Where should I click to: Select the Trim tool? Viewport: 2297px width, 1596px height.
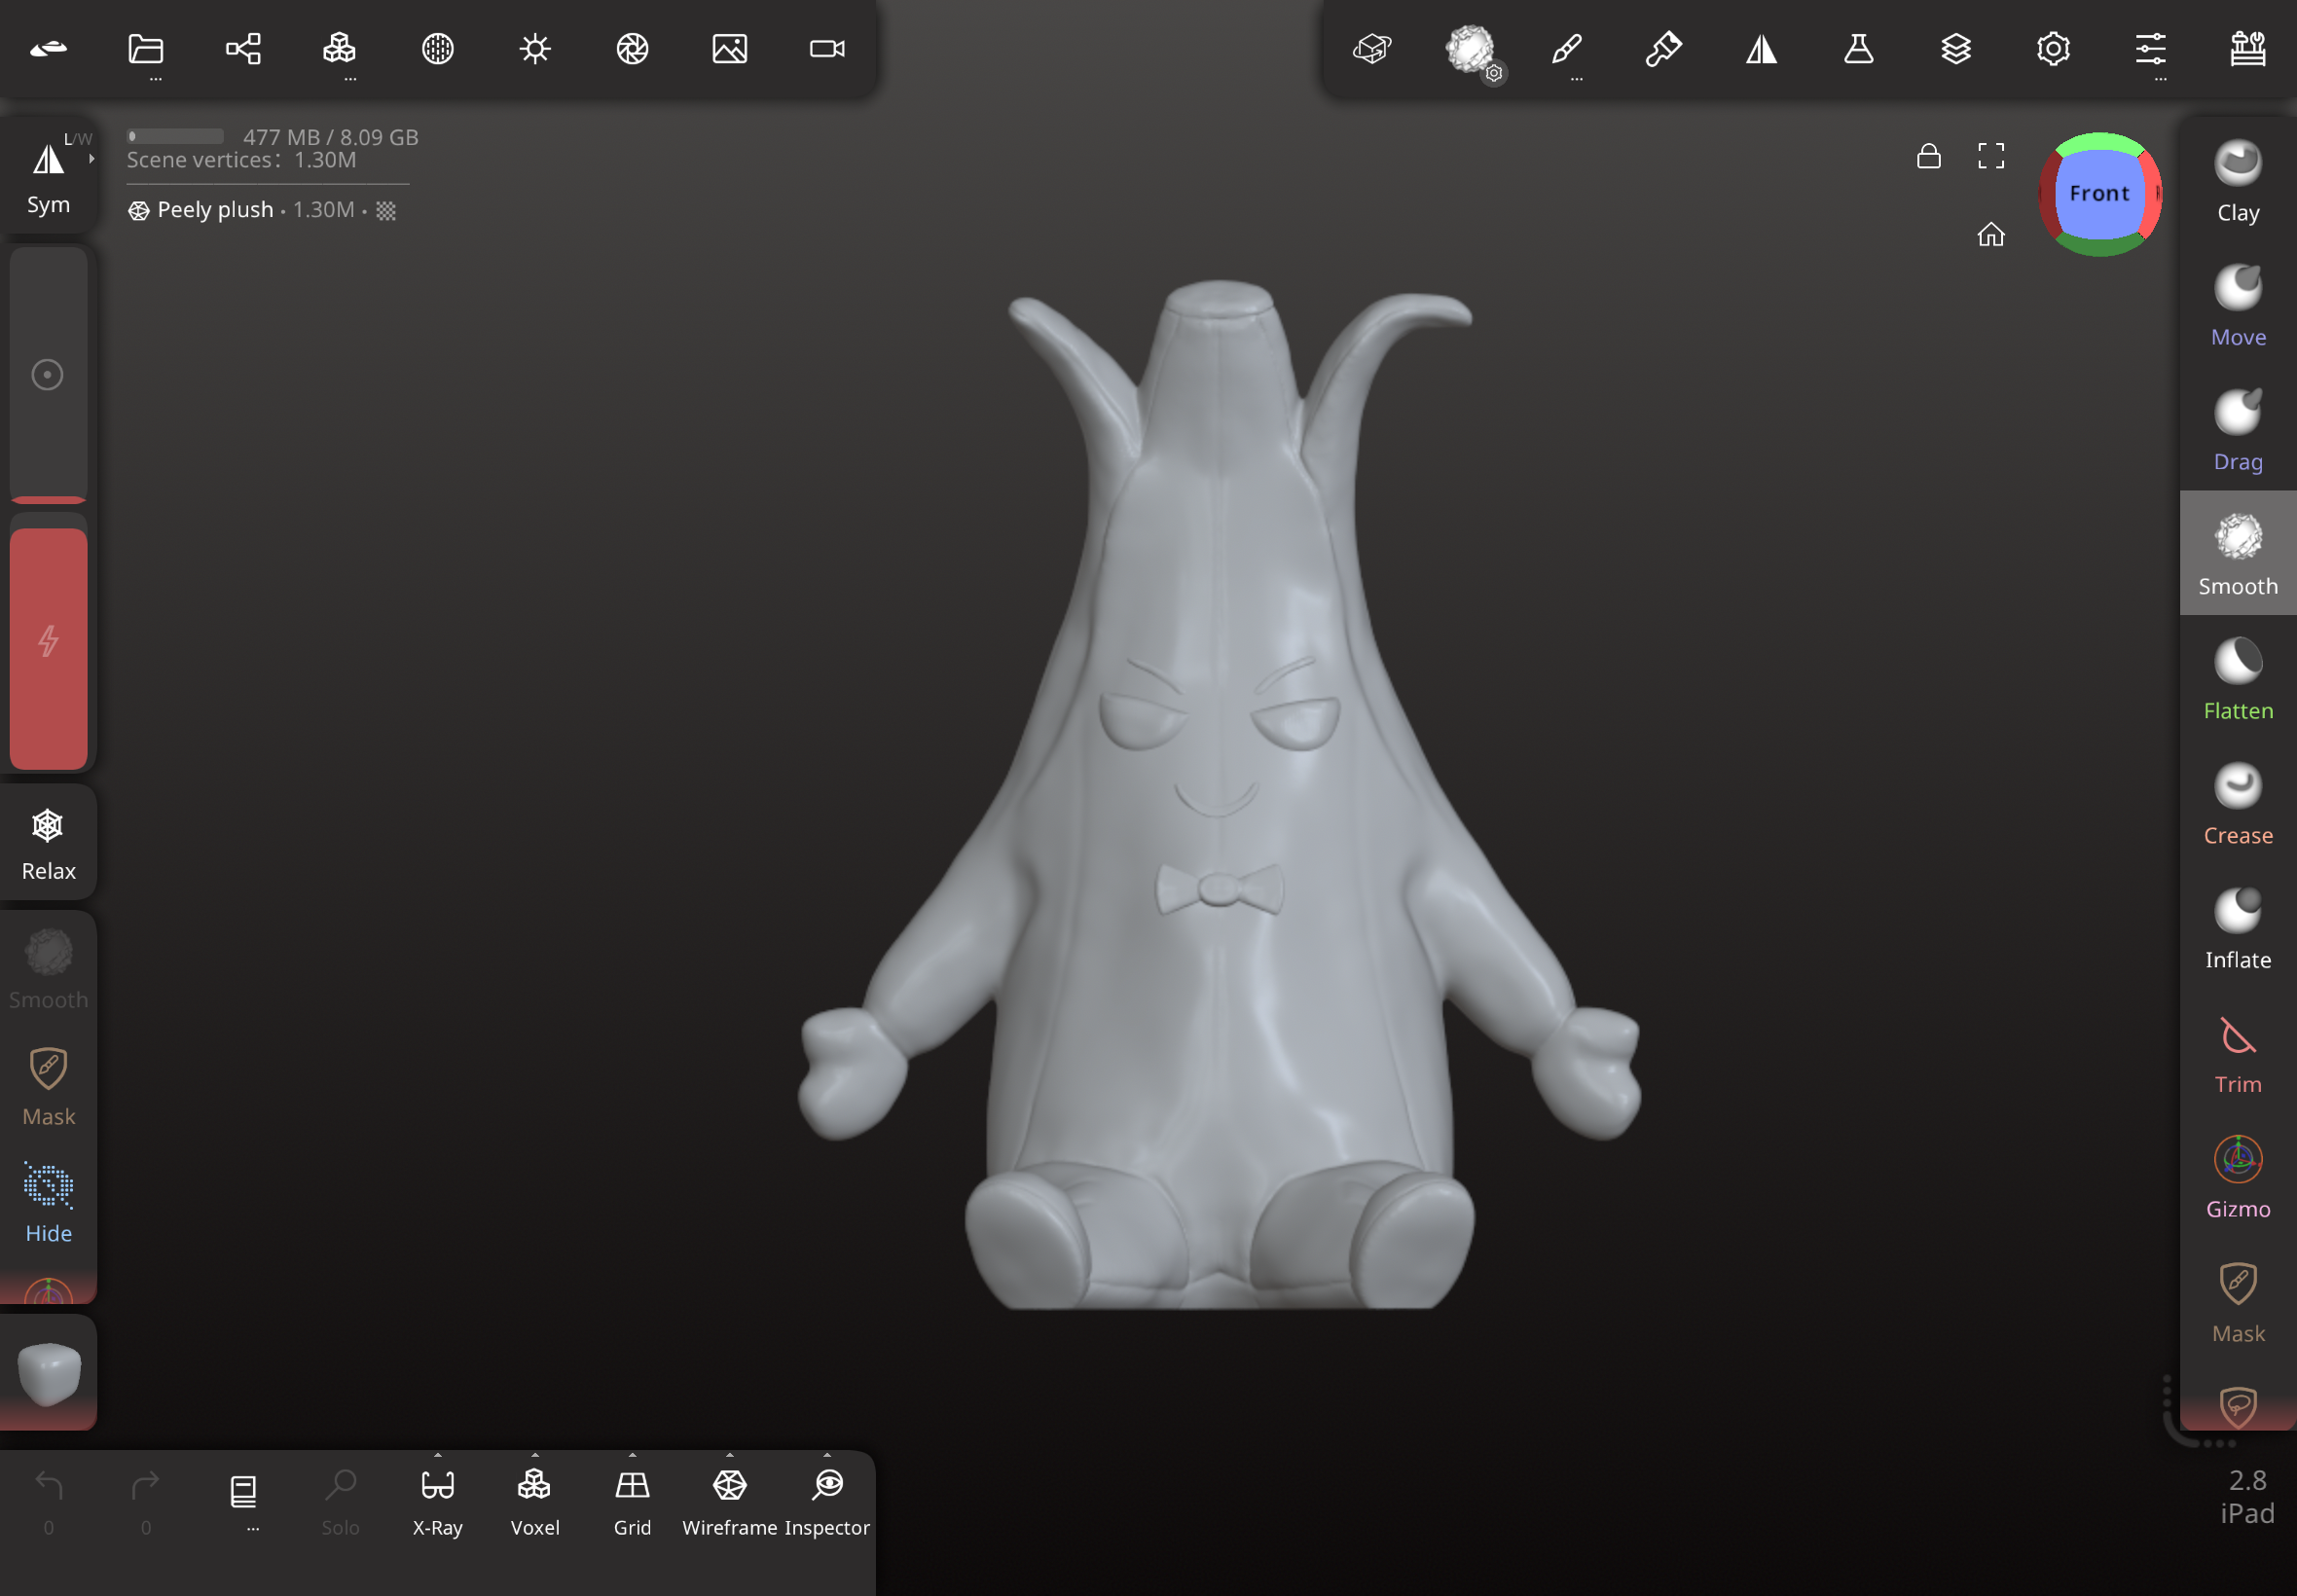pos(2238,1053)
